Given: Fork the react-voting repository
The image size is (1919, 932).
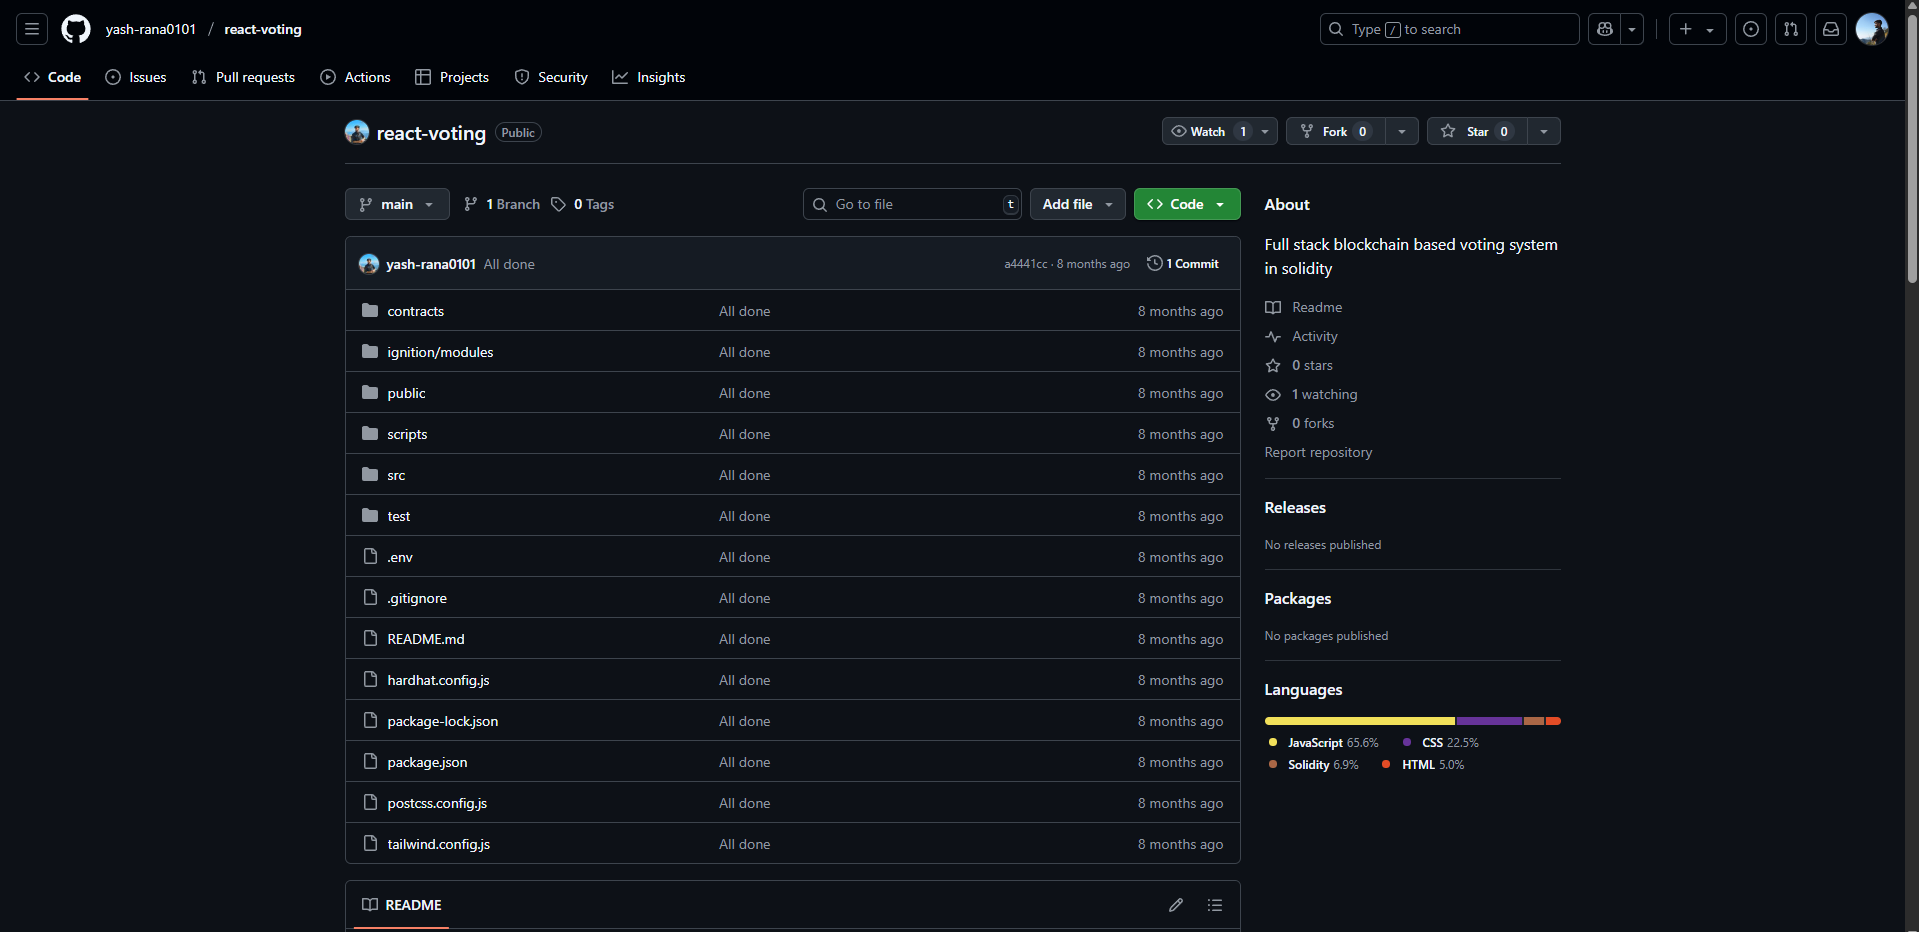Looking at the screenshot, I should [1335, 131].
